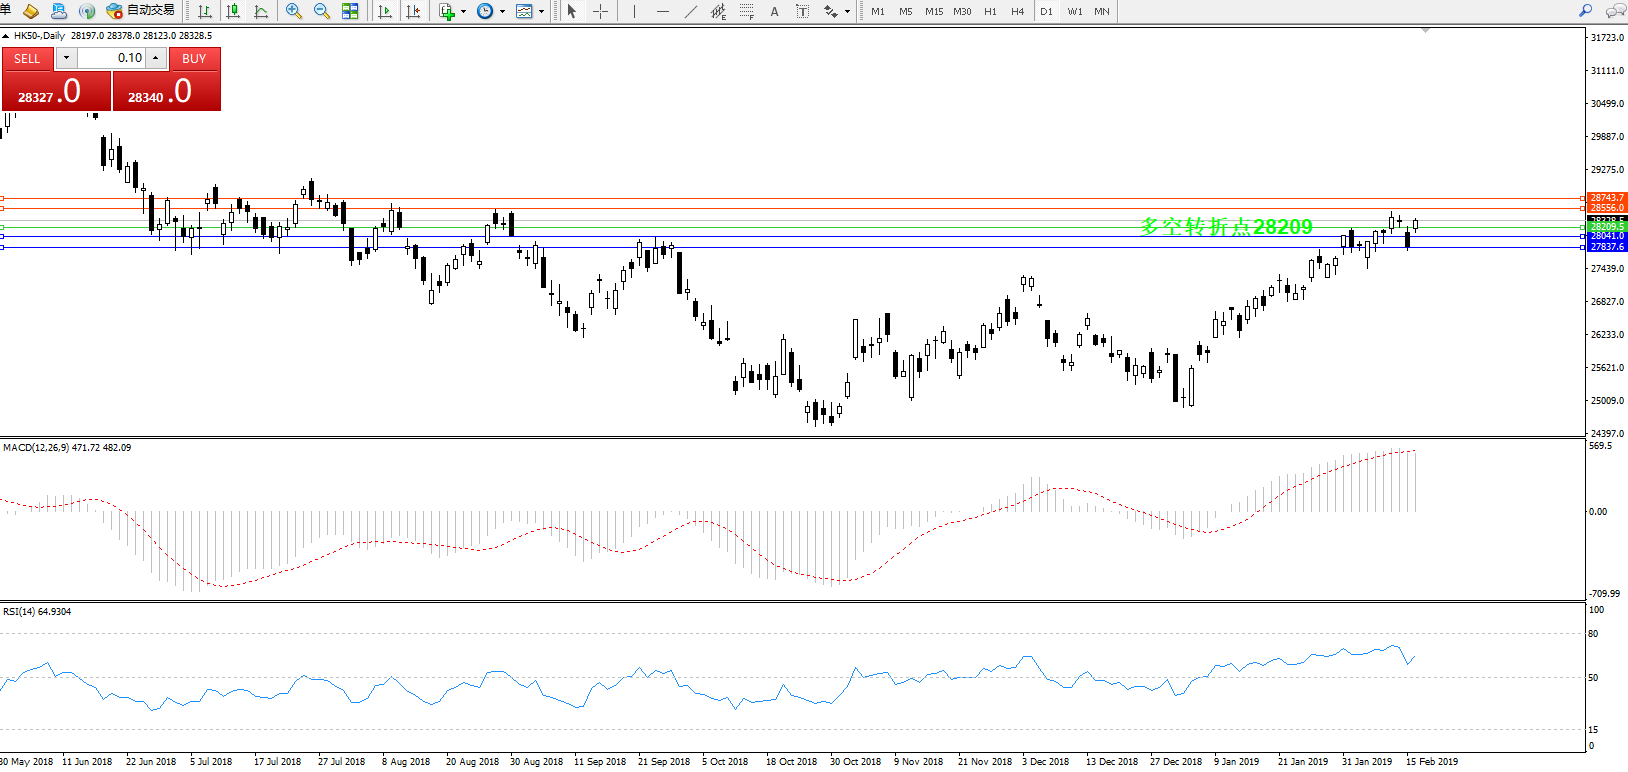Open the chart templates dropdown arrow

coord(542,12)
